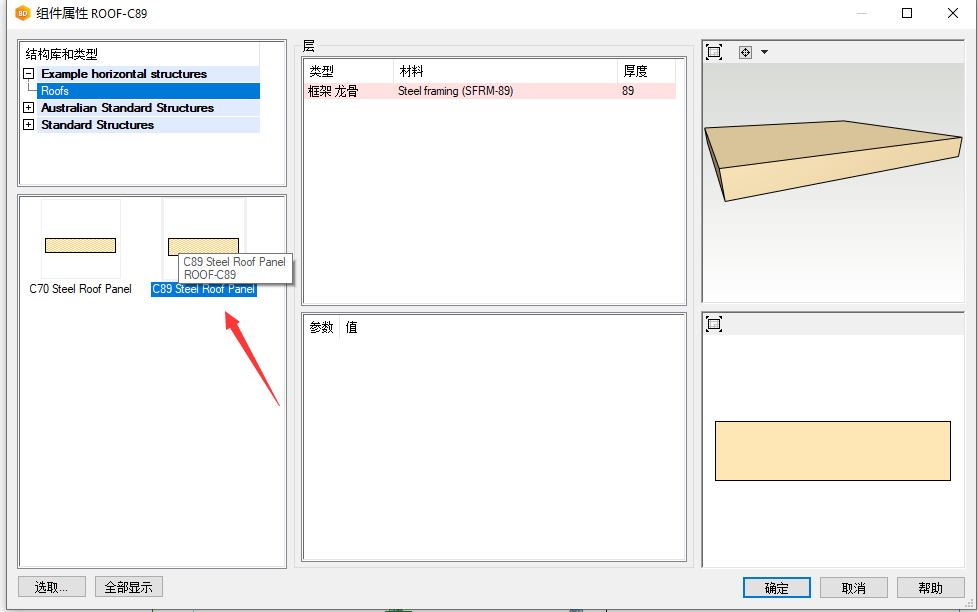Select the Roofs tree item
The width and height of the screenshot is (978, 612).
click(x=148, y=91)
